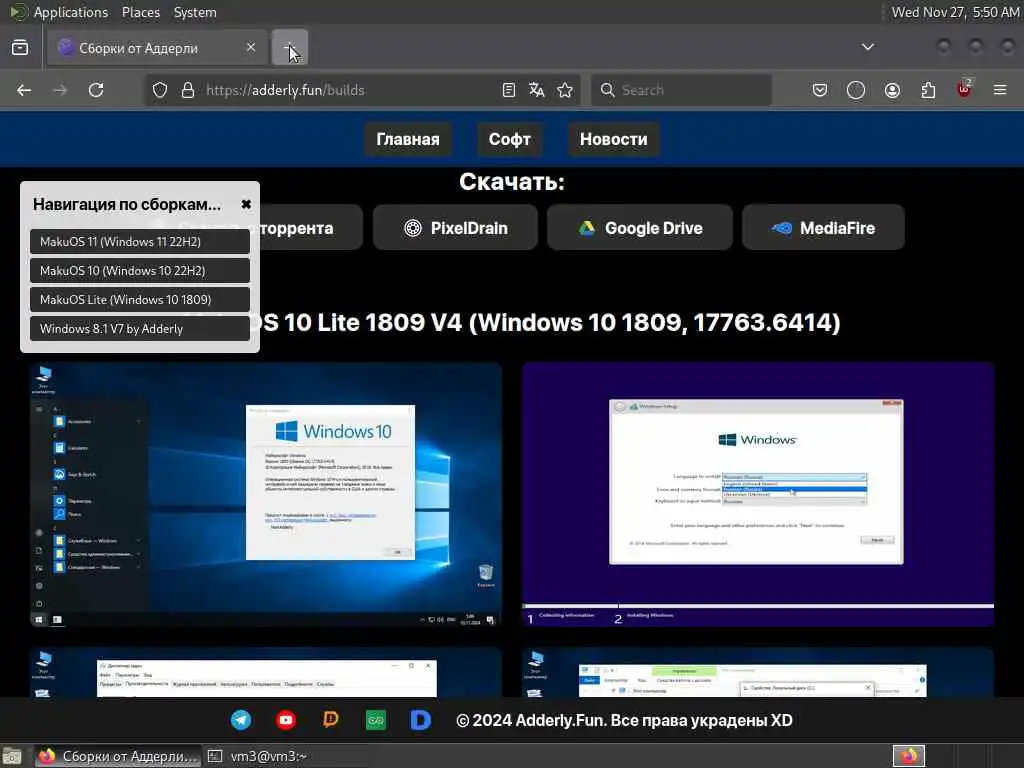Open Firefox account icon
The width and height of the screenshot is (1024, 768).
(892, 90)
